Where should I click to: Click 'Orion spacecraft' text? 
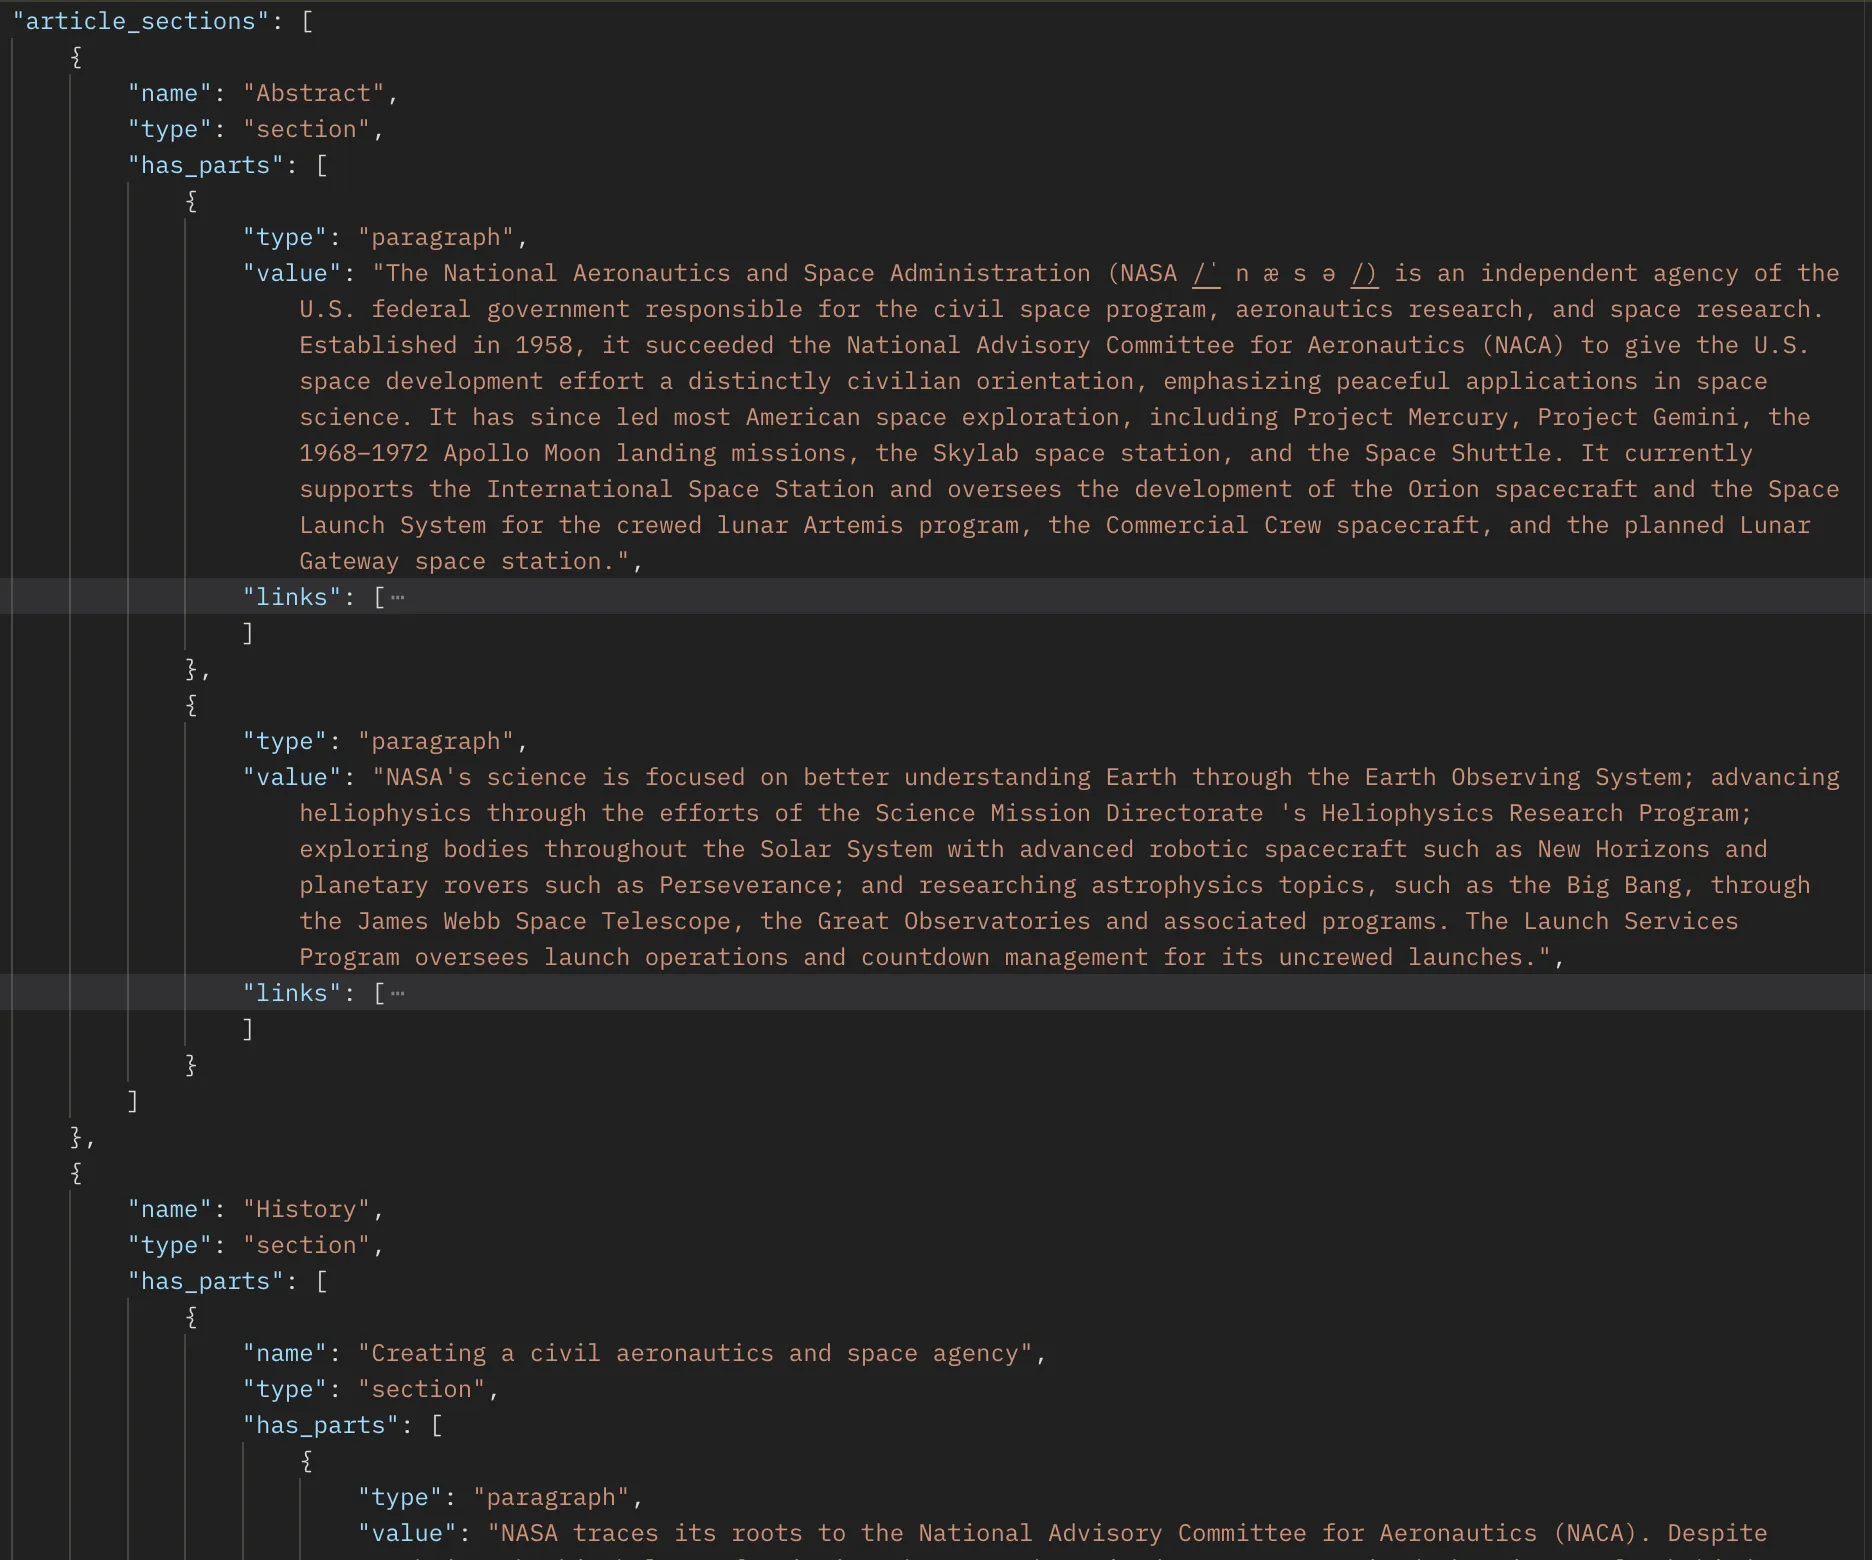click(x=1523, y=489)
